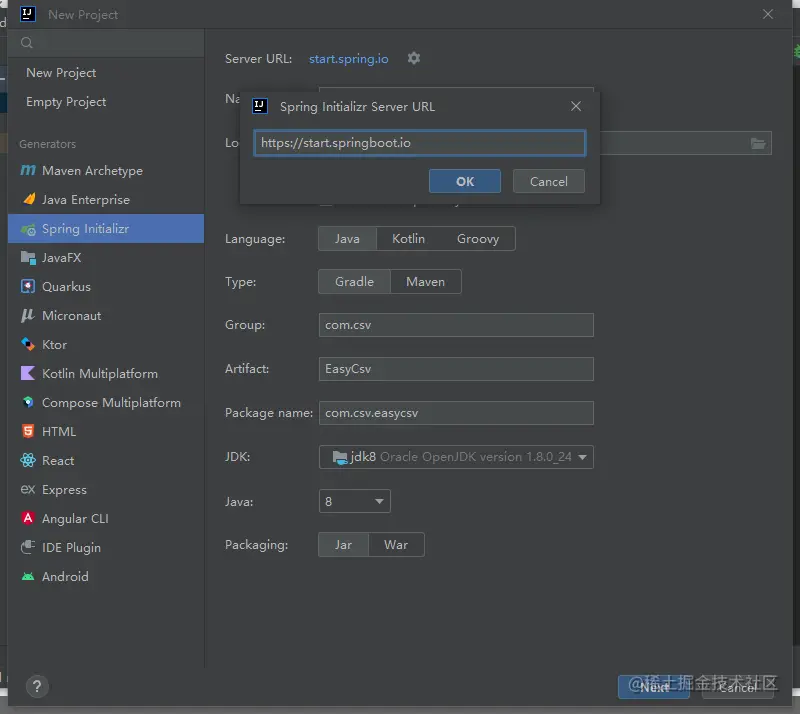
Task: Choose Maven project type
Action: tap(426, 282)
